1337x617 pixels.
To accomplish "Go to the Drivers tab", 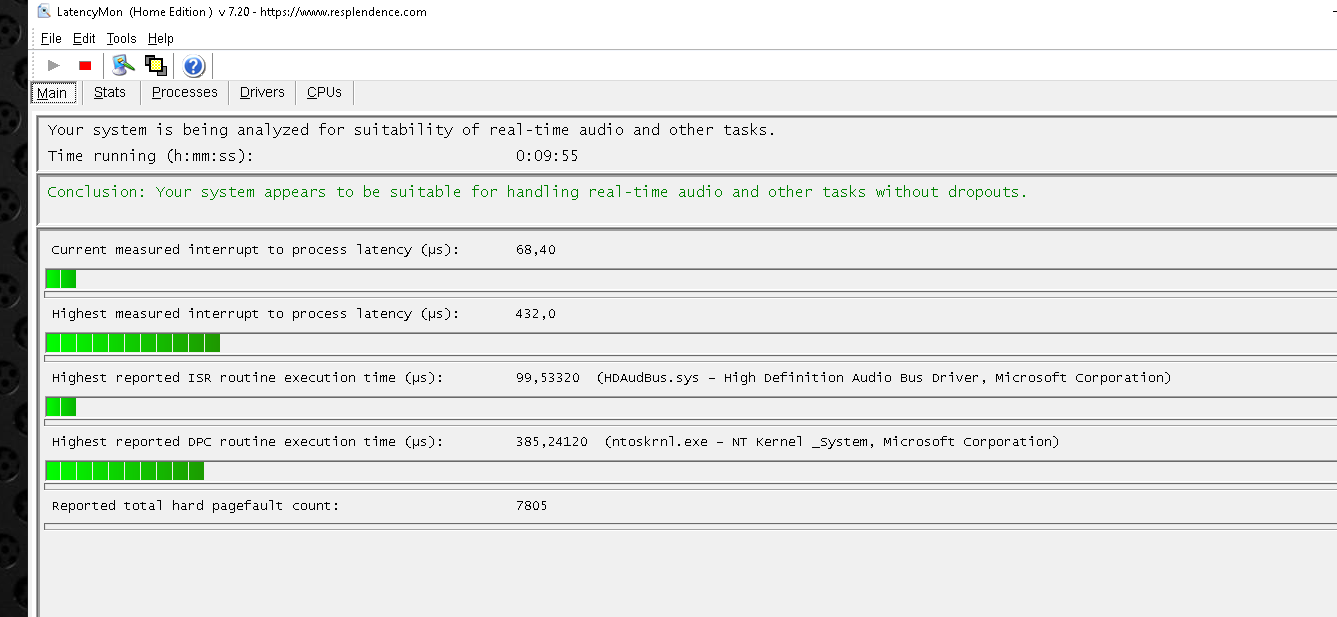I will [x=262, y=92].
